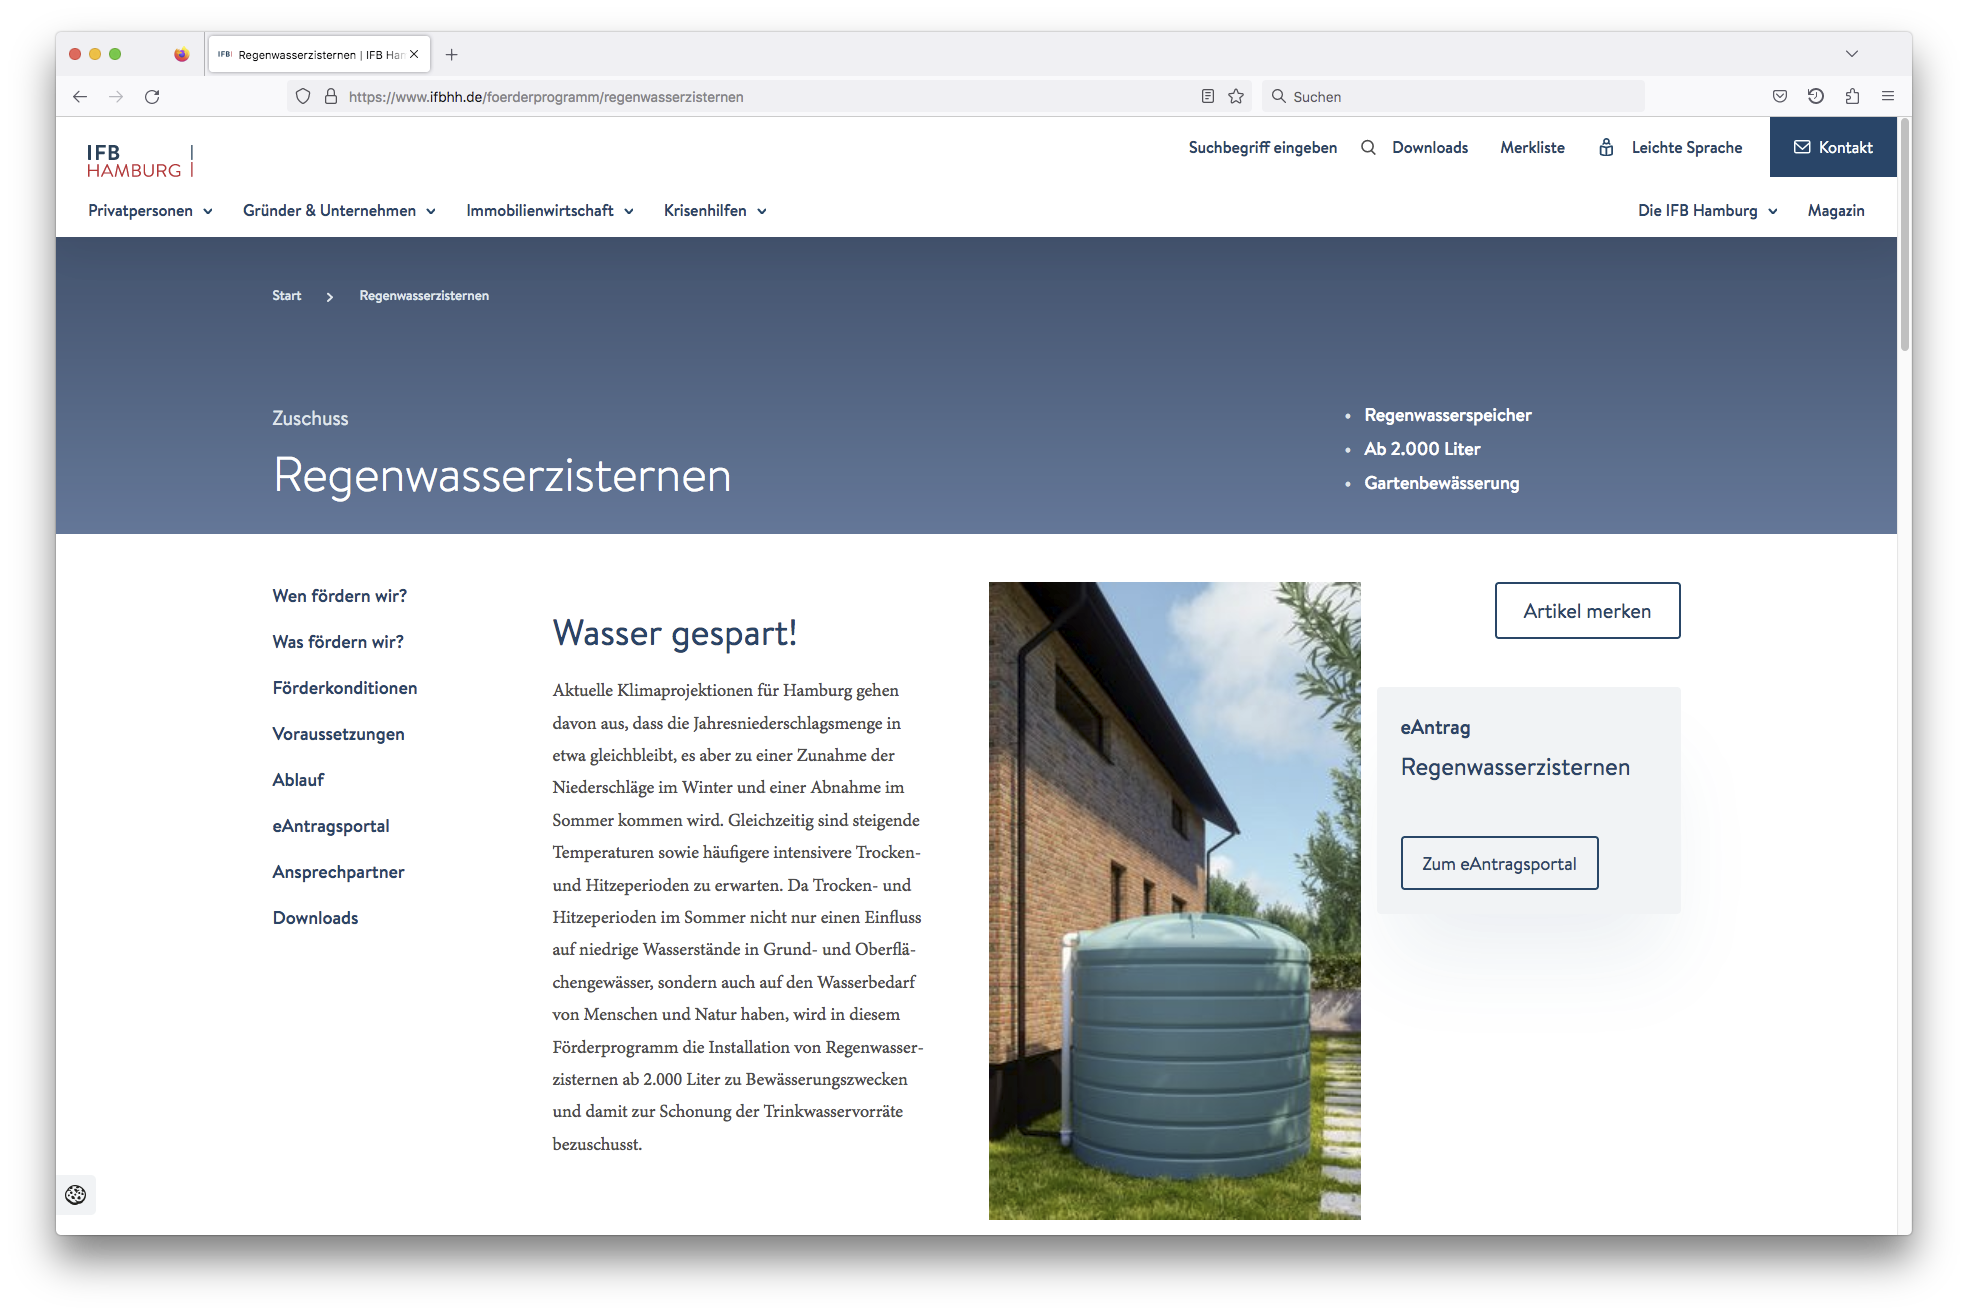
Task: Expand the Krisenhilfen menu
Action: tap(716, 211)
